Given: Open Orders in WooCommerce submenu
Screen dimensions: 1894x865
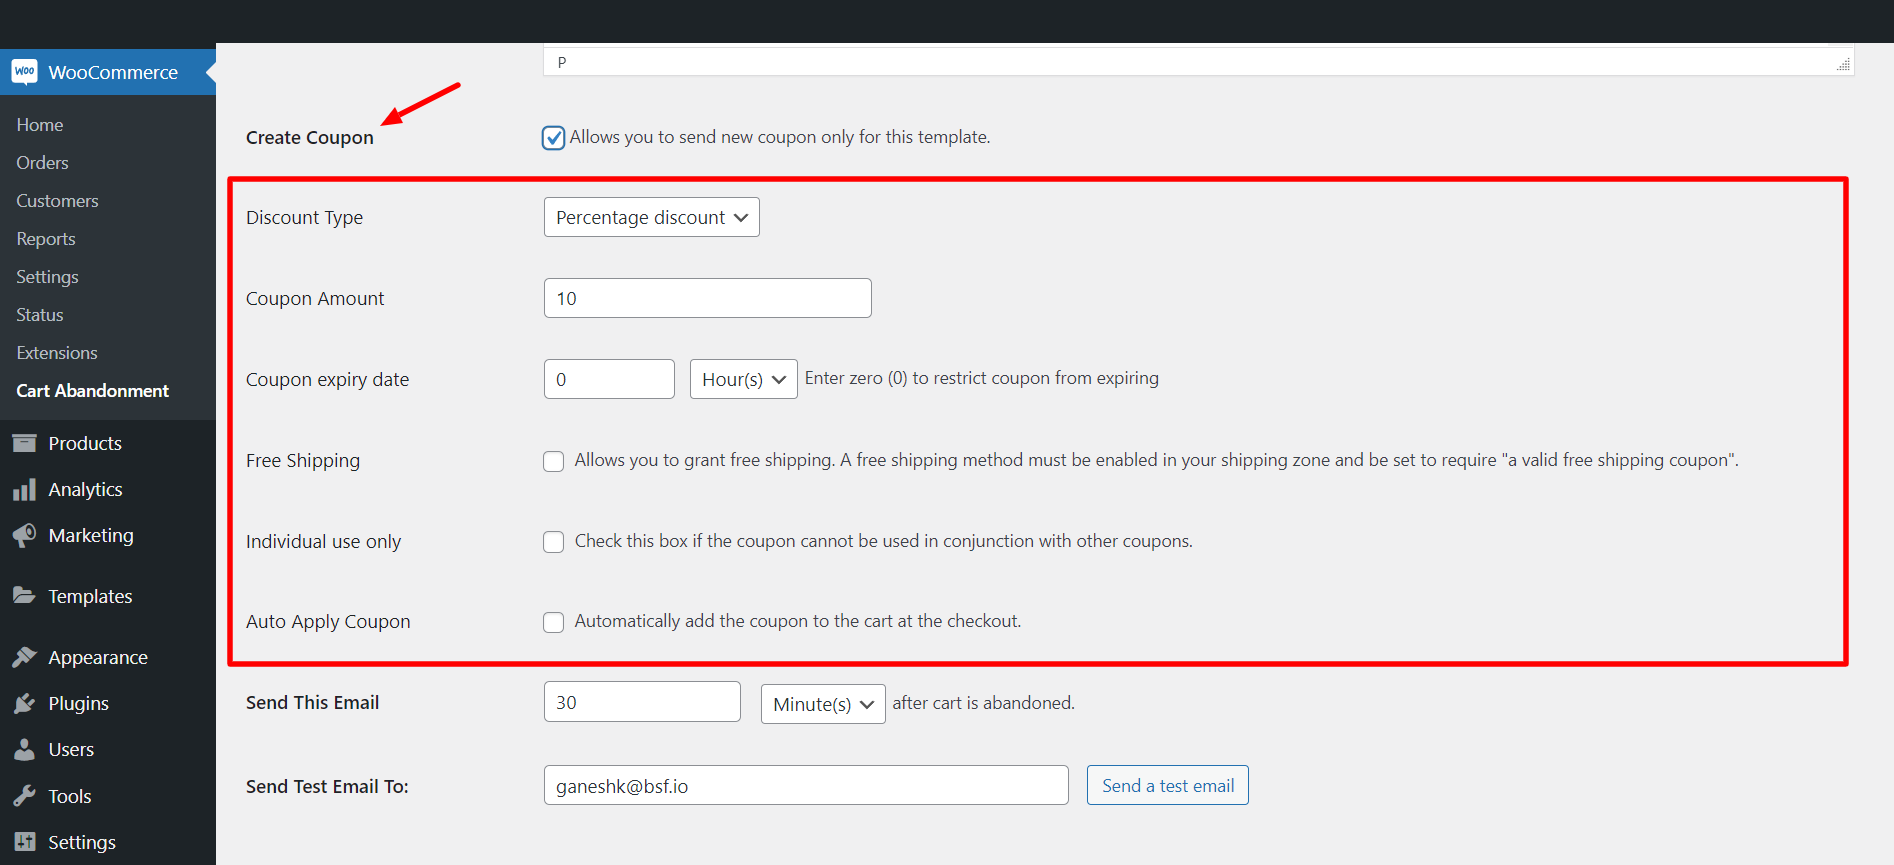Looking at the screenshot, I should point(42,163).
